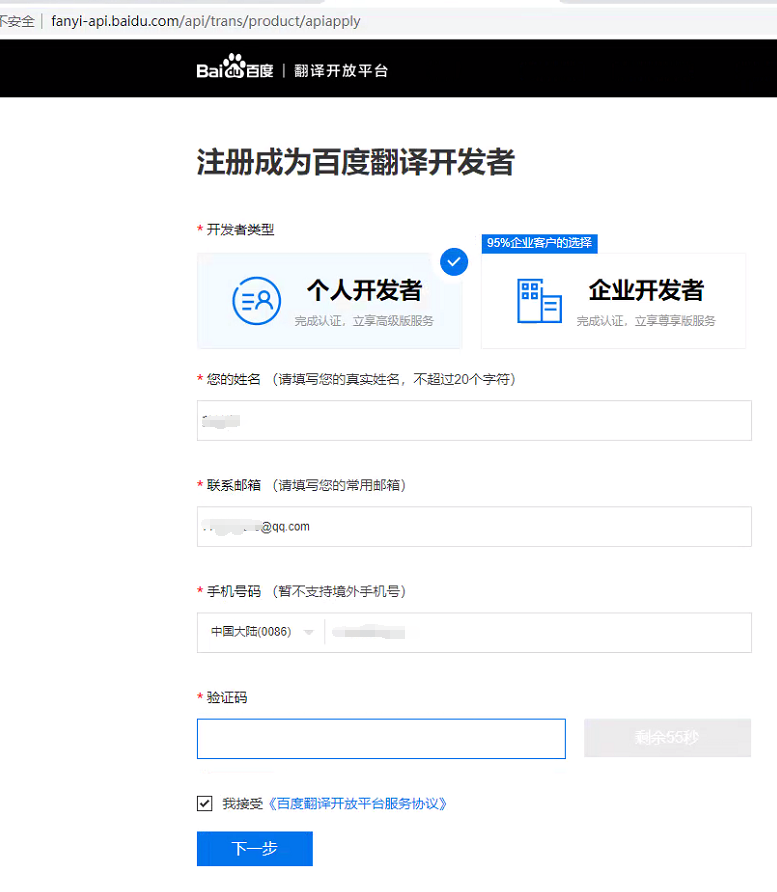Image resolution: width=777 pixels, height=892 pixels.
Task: Click the browser URL address bar
Action: coord(205,21)
